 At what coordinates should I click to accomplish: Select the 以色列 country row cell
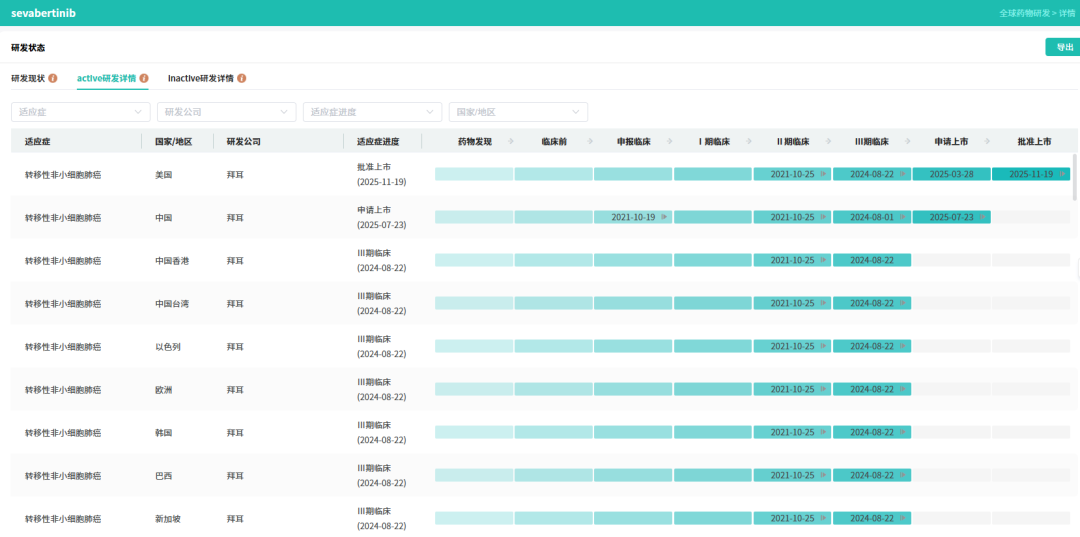coord(164,347)
